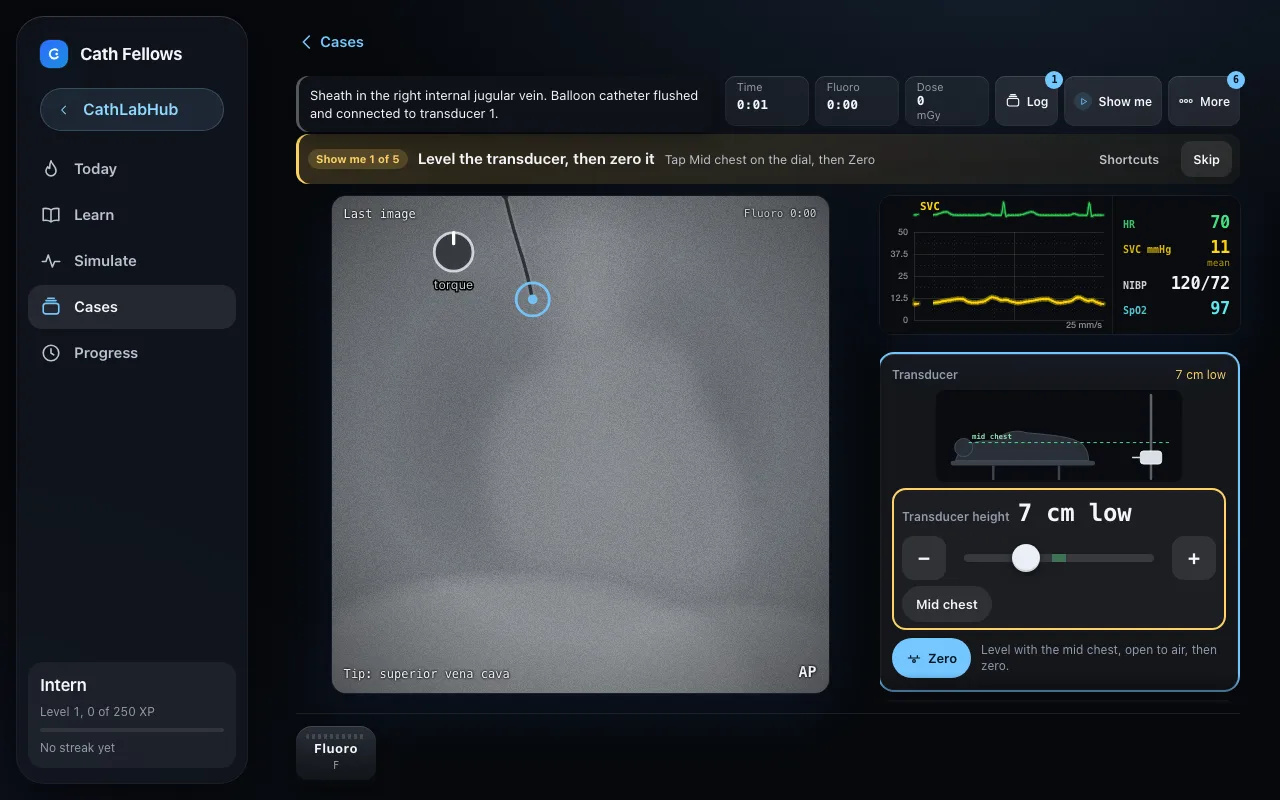
Task: Click the torque dial
Action: click(x=453, y=252)
